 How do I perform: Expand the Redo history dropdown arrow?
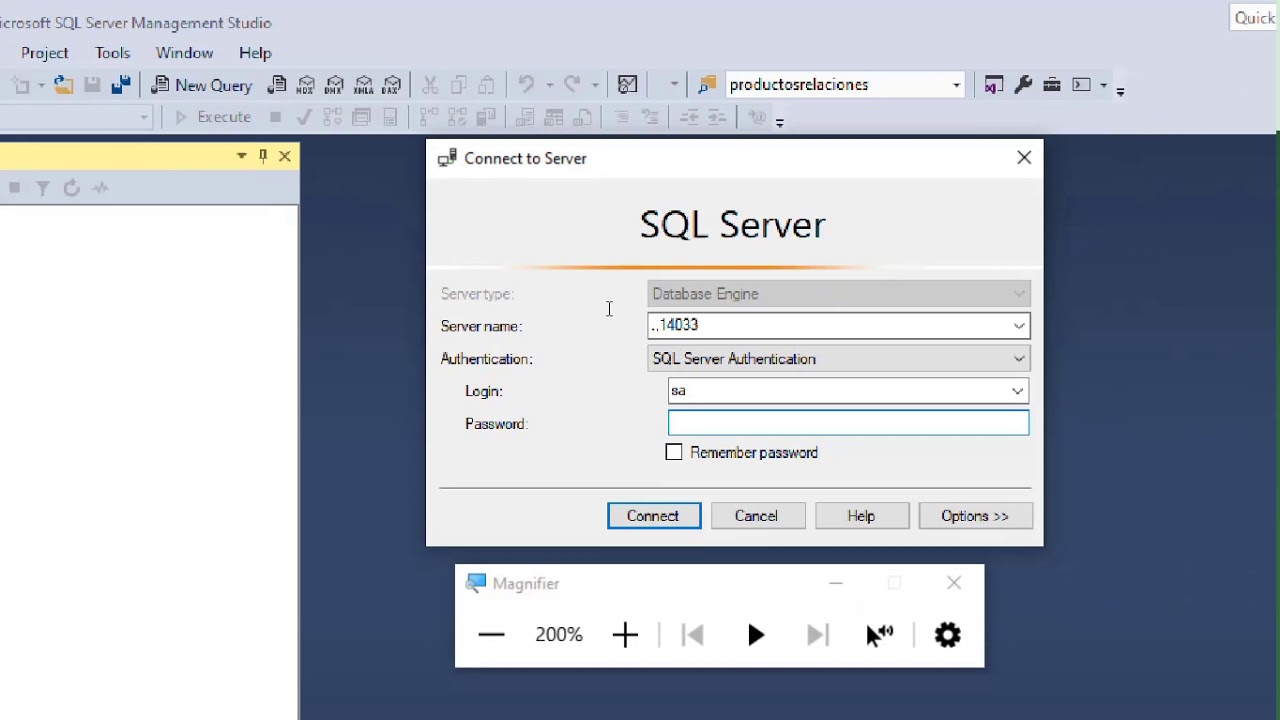pos(595,85)
